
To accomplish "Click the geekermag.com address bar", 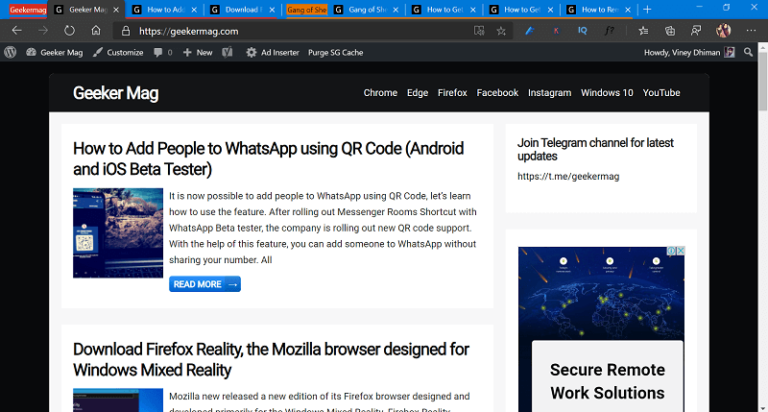I will pos(300,31).
